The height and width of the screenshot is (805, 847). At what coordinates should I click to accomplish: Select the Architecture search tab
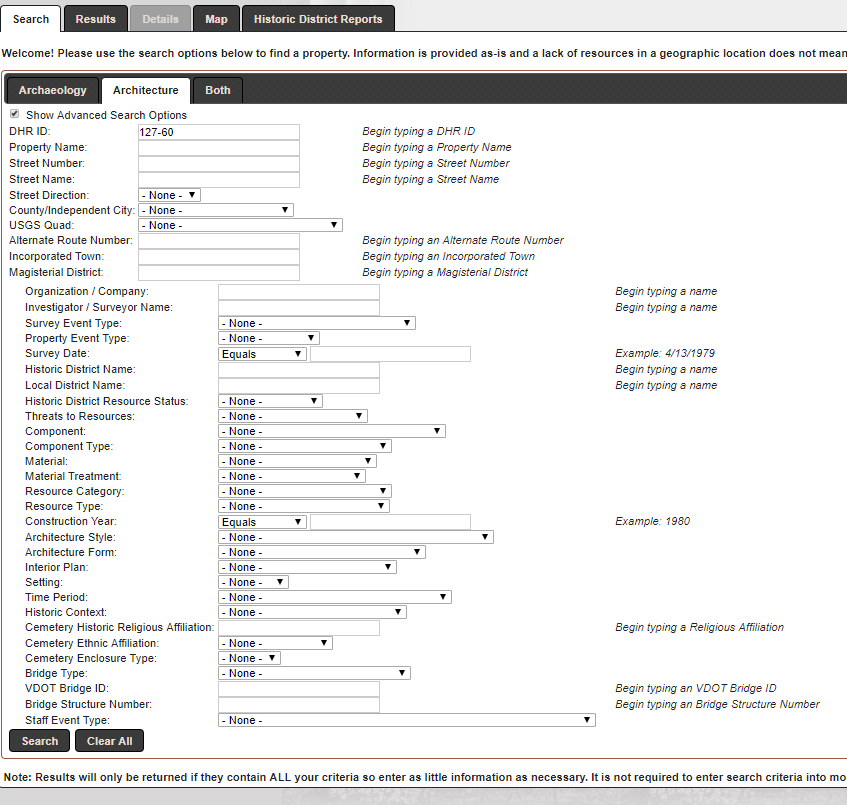(146, 90)
